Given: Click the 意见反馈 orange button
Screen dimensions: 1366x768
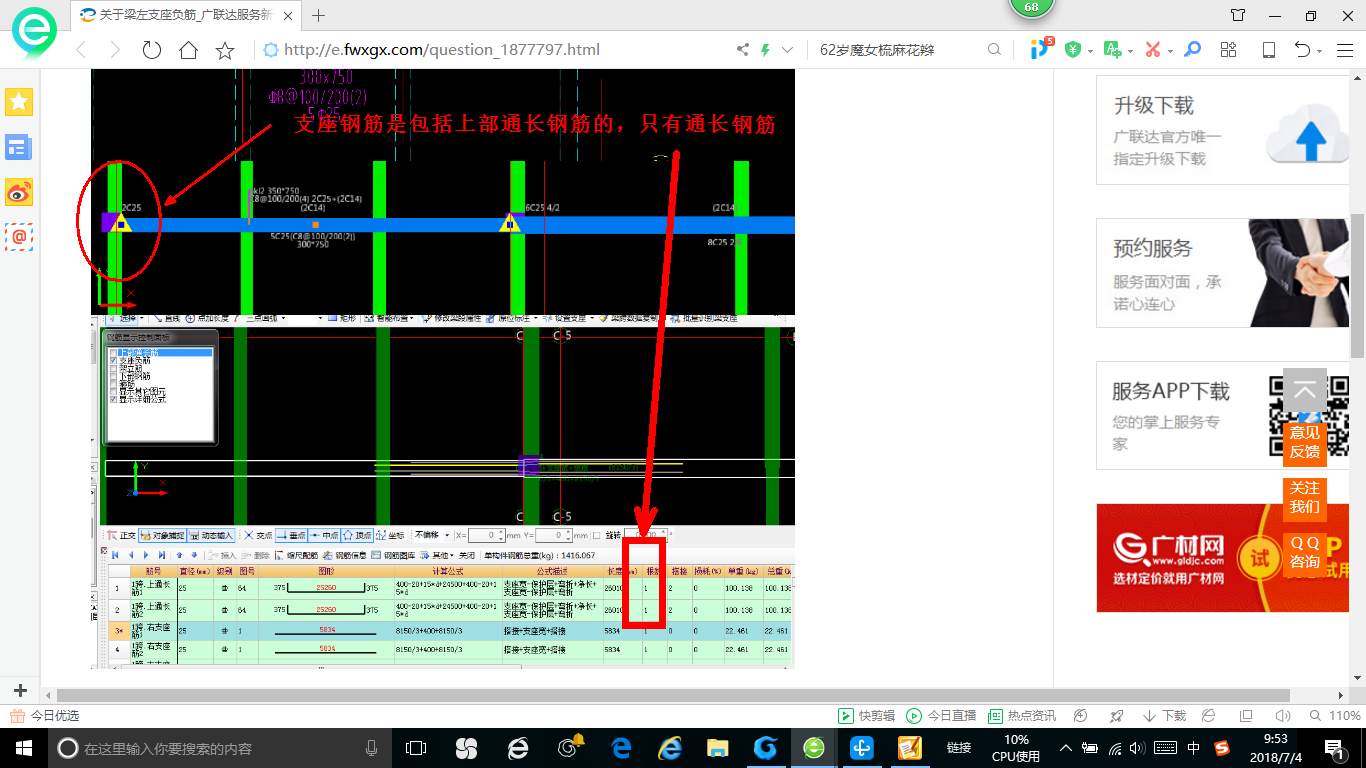Looking at the screenshot, I should (x=1305, y=443).
